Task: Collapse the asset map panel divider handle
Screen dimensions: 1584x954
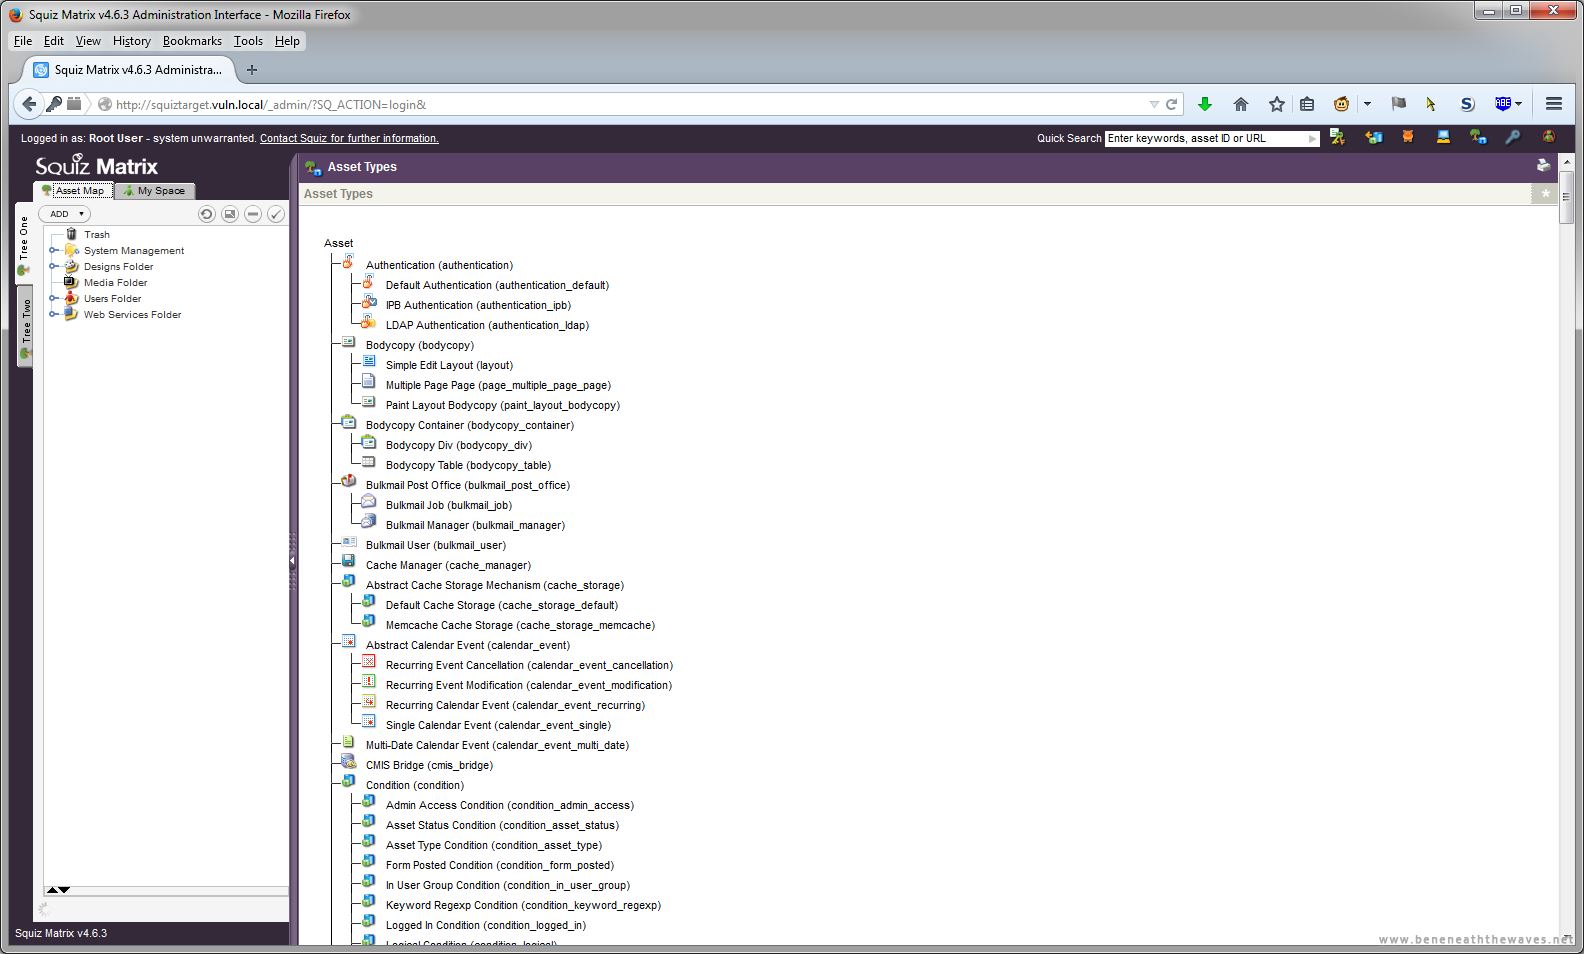Action: [292, 561]
